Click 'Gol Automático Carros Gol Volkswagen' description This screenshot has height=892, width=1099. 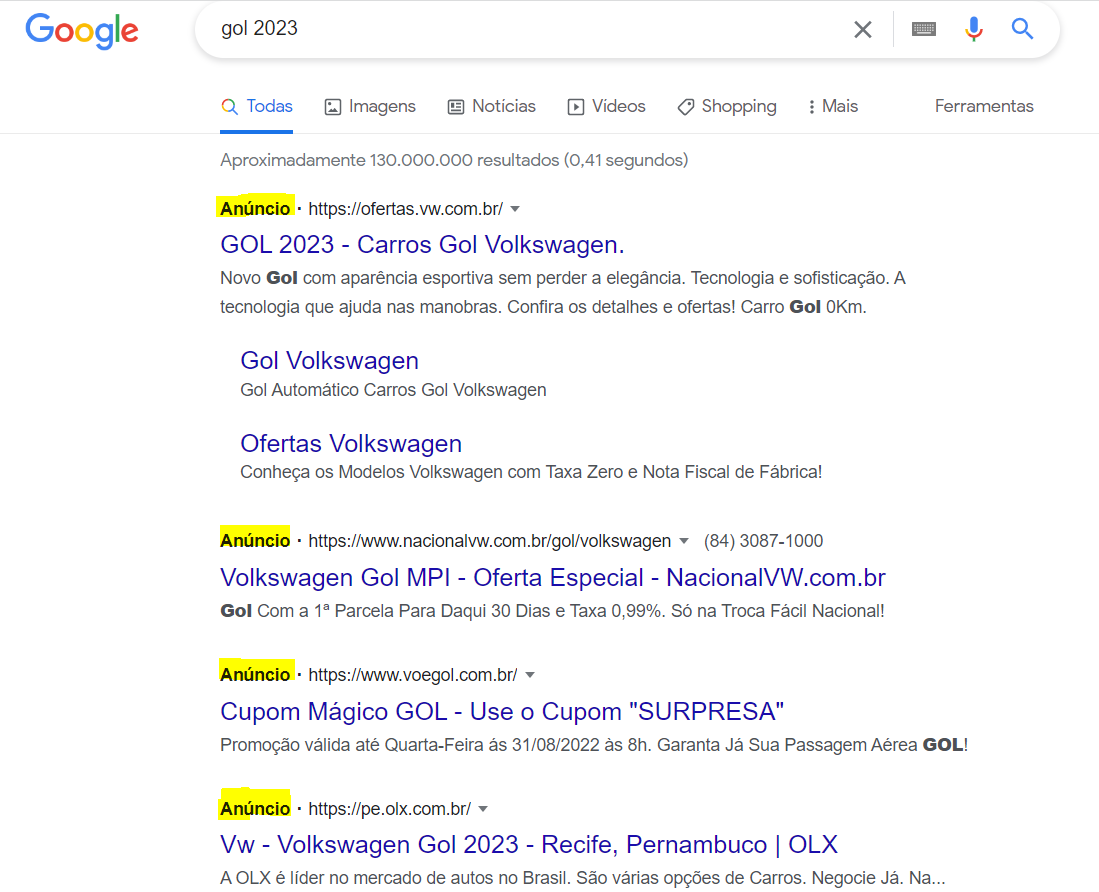(393, 390)
